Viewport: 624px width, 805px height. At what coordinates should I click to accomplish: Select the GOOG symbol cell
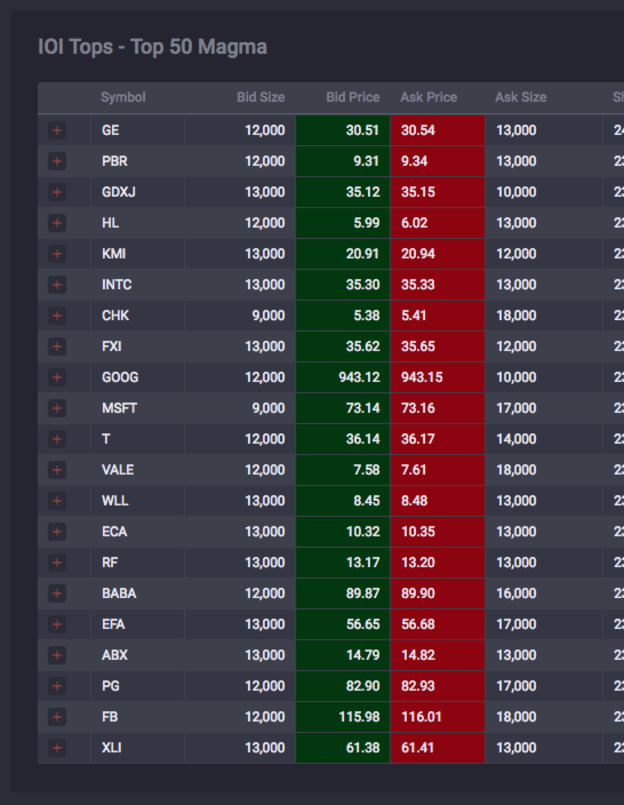coord(137,377)
